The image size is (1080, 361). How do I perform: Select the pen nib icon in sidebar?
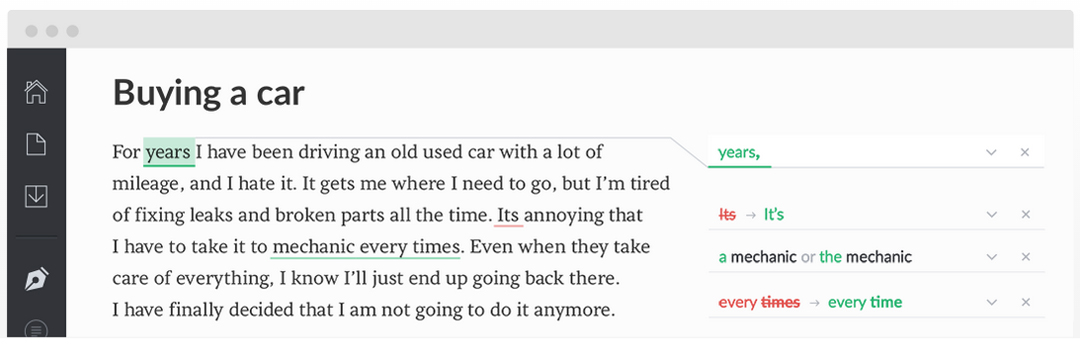(36, 279)
